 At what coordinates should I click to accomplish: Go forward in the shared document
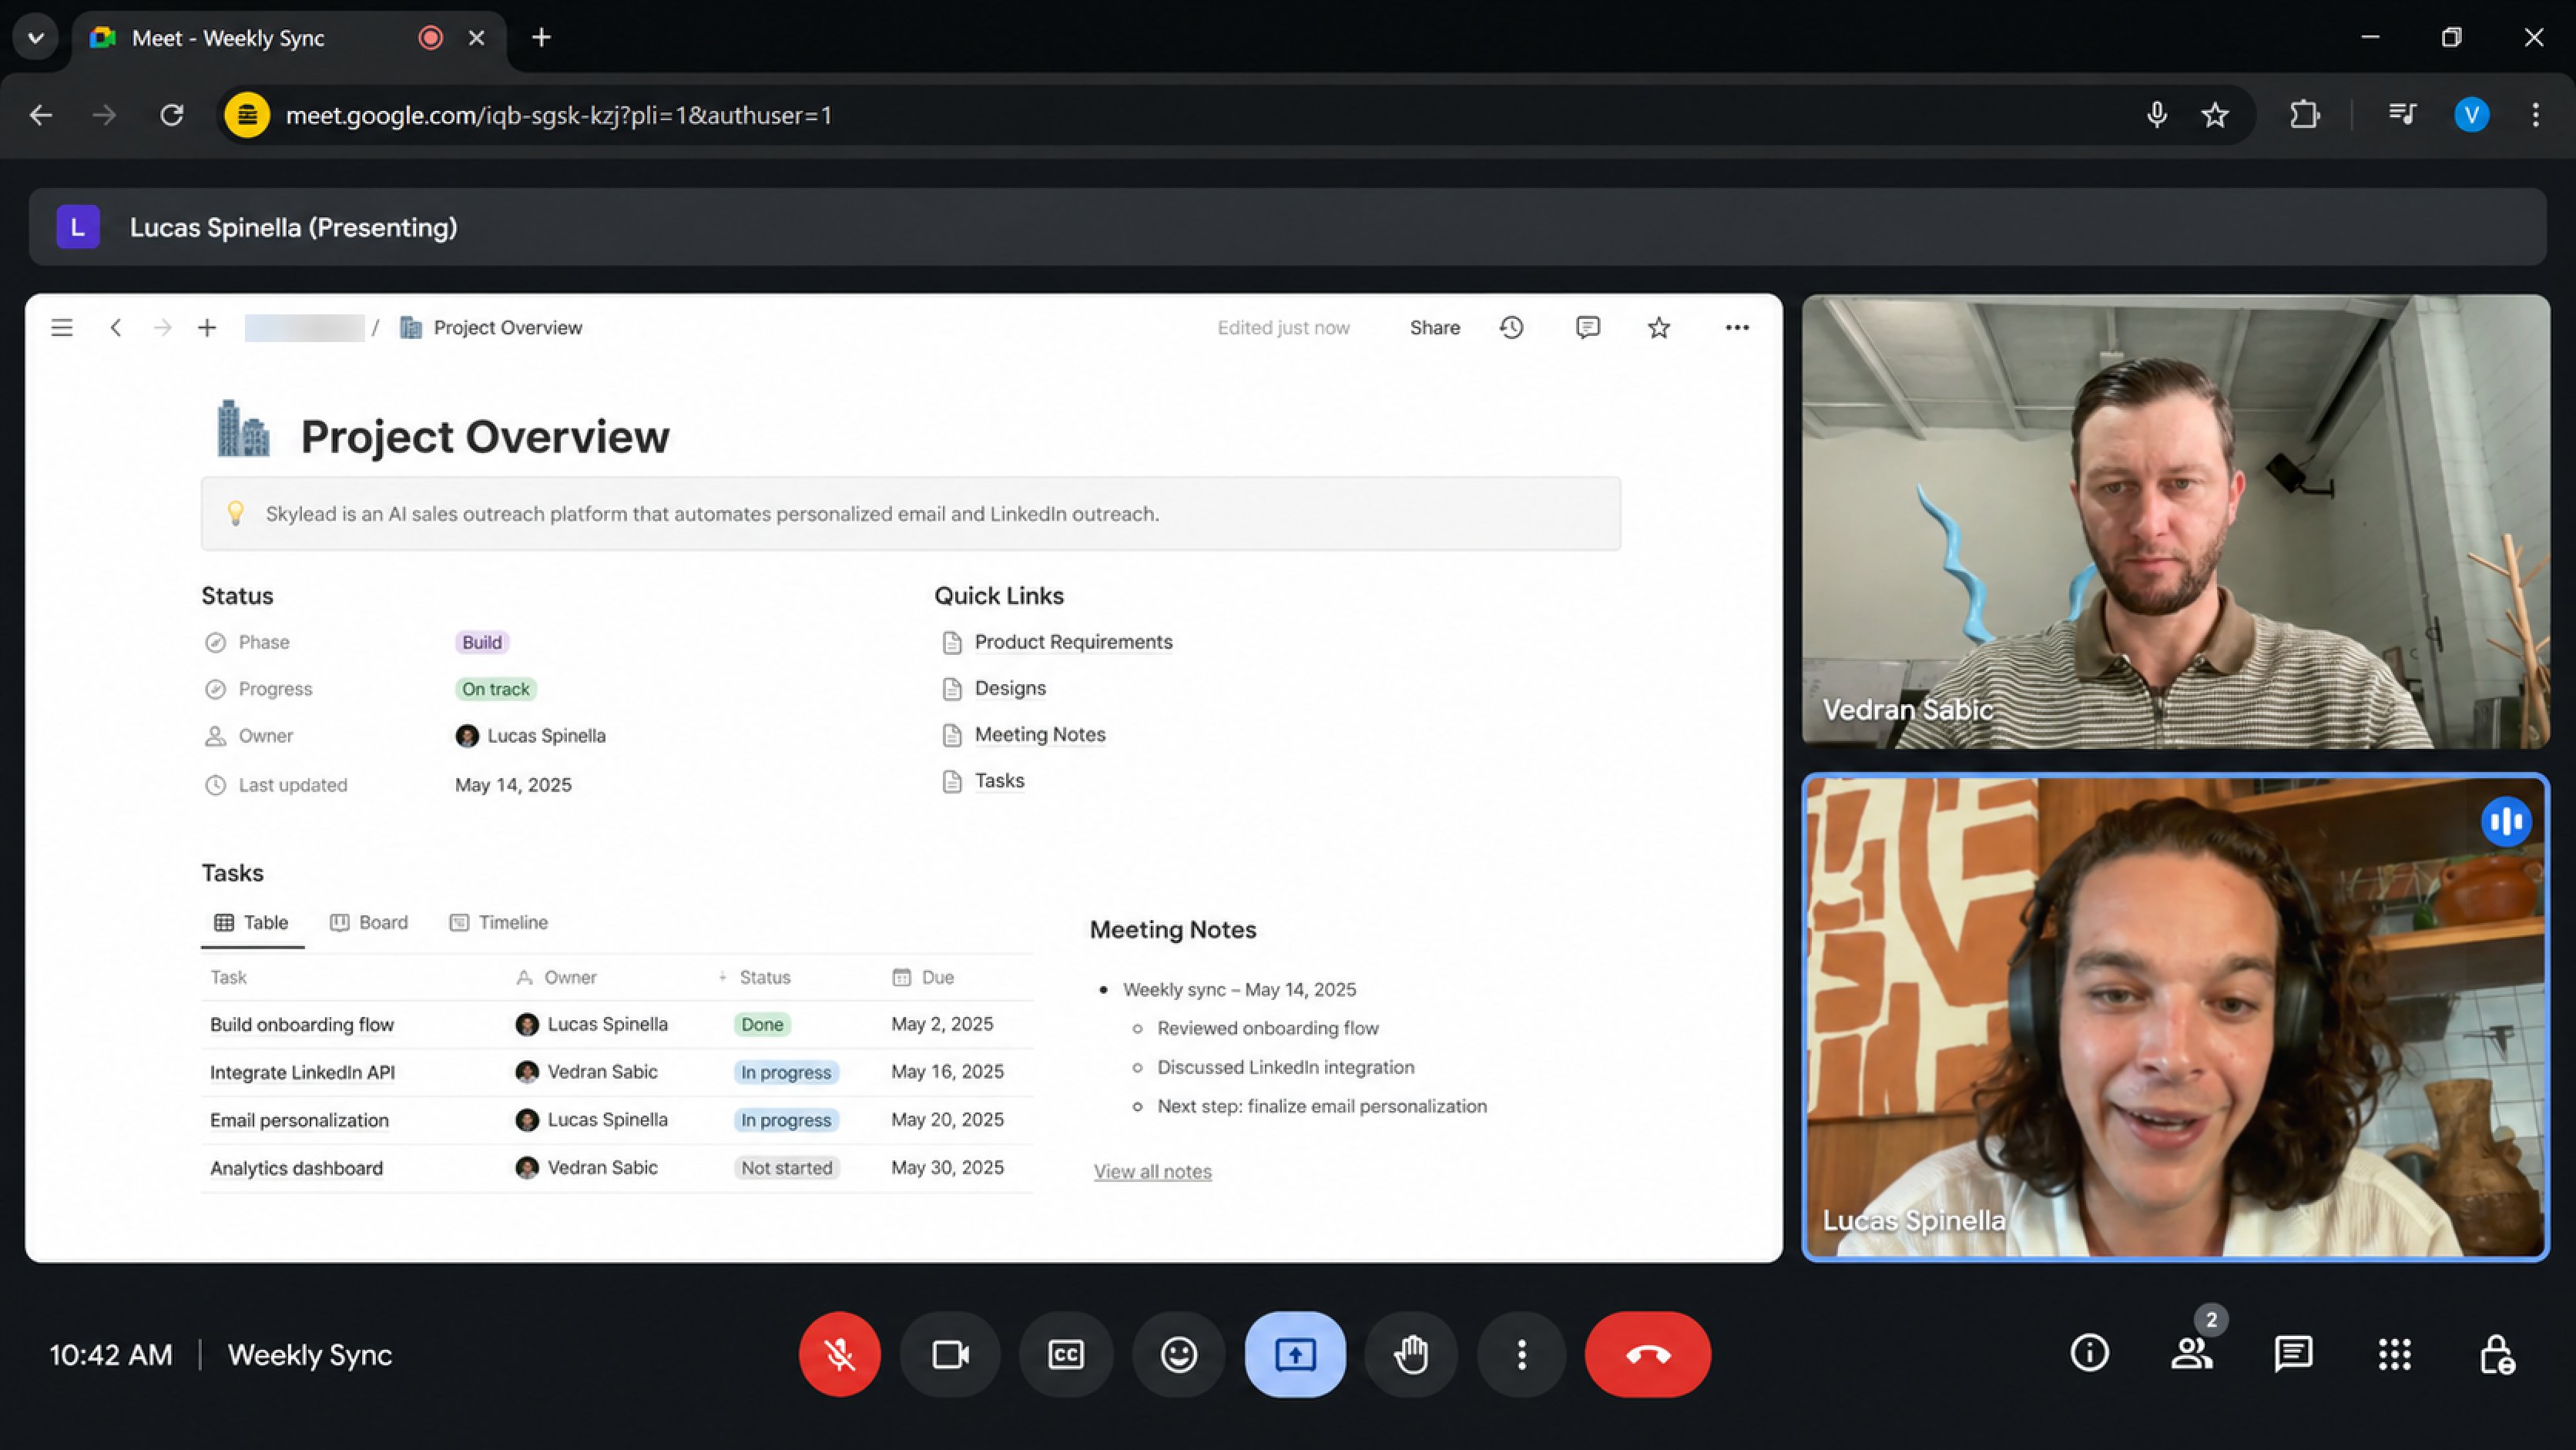tap(162, 327)
